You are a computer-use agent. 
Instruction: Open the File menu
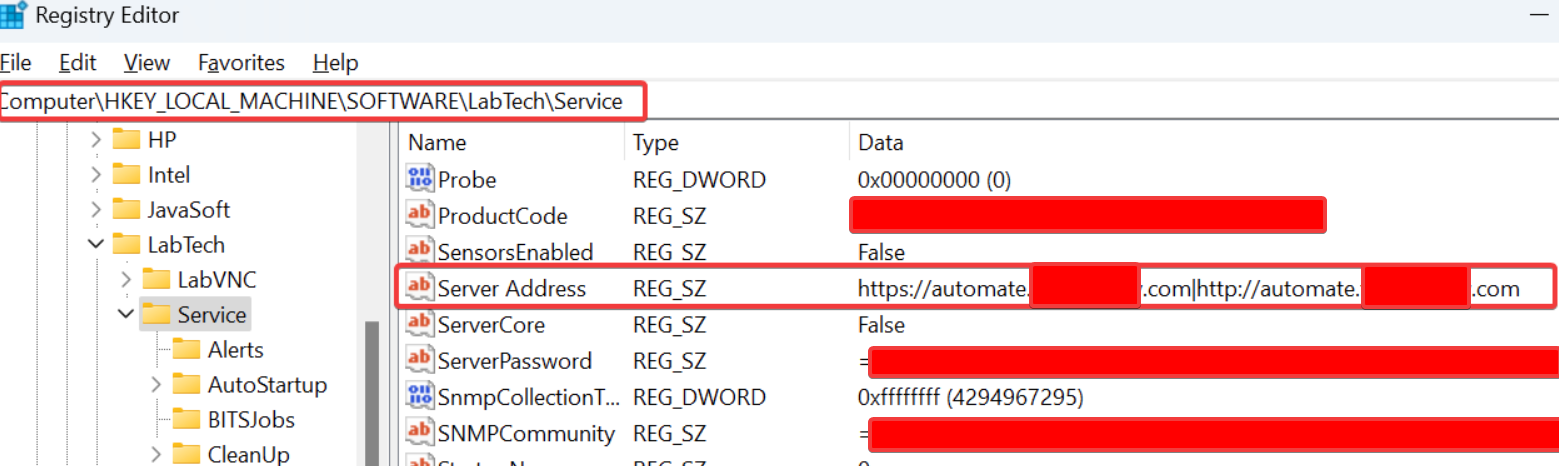click(x=15, y=63)
